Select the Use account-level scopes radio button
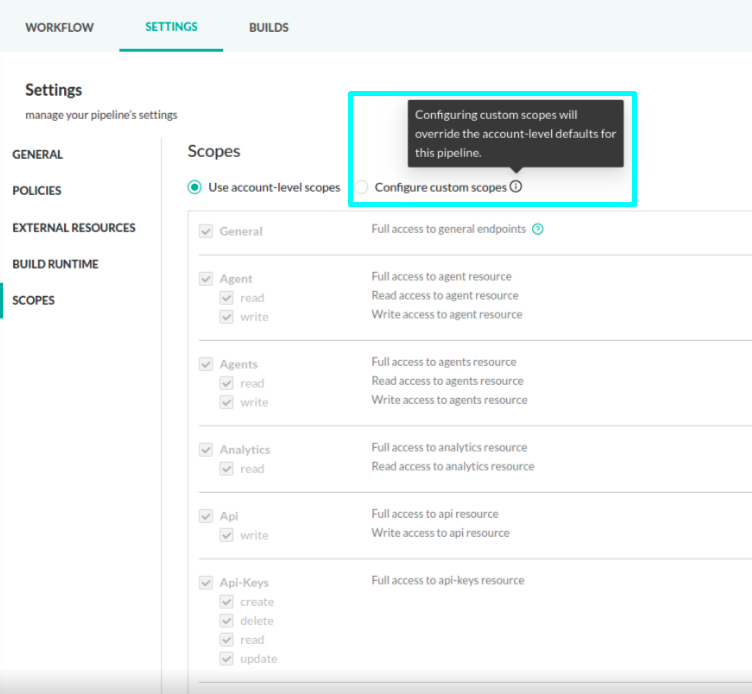 click(195, 187)
